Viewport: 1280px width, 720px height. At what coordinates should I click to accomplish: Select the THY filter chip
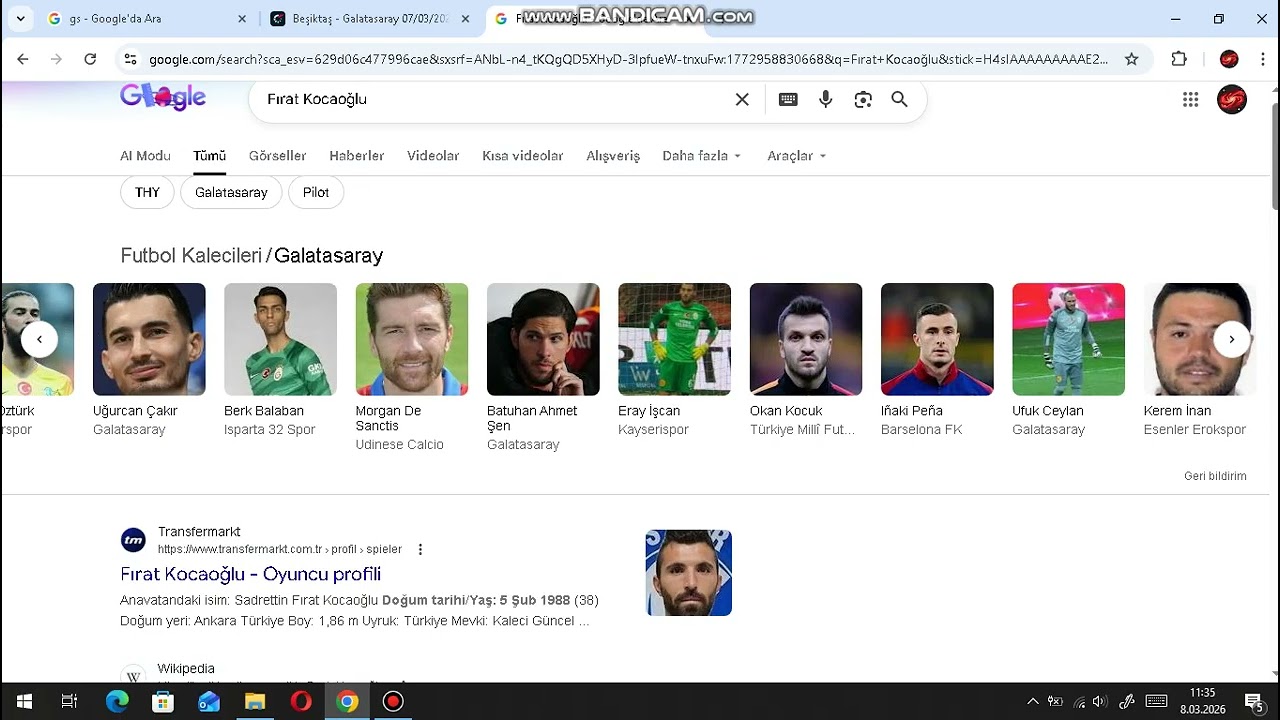(147, 192)
